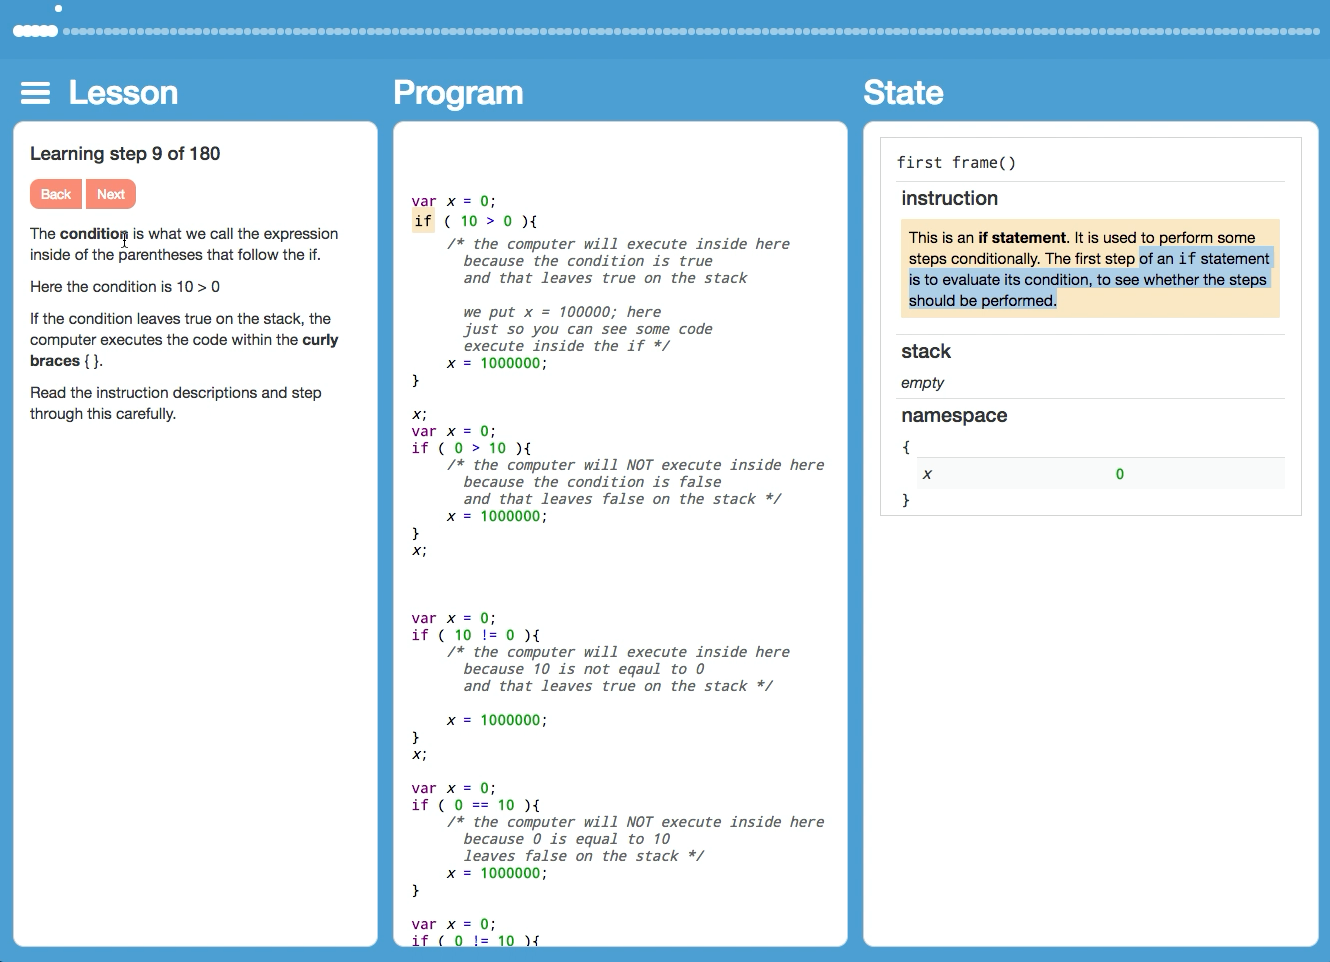
Task: Click the green value 0 in namespace
Action: coord(1120,474)
